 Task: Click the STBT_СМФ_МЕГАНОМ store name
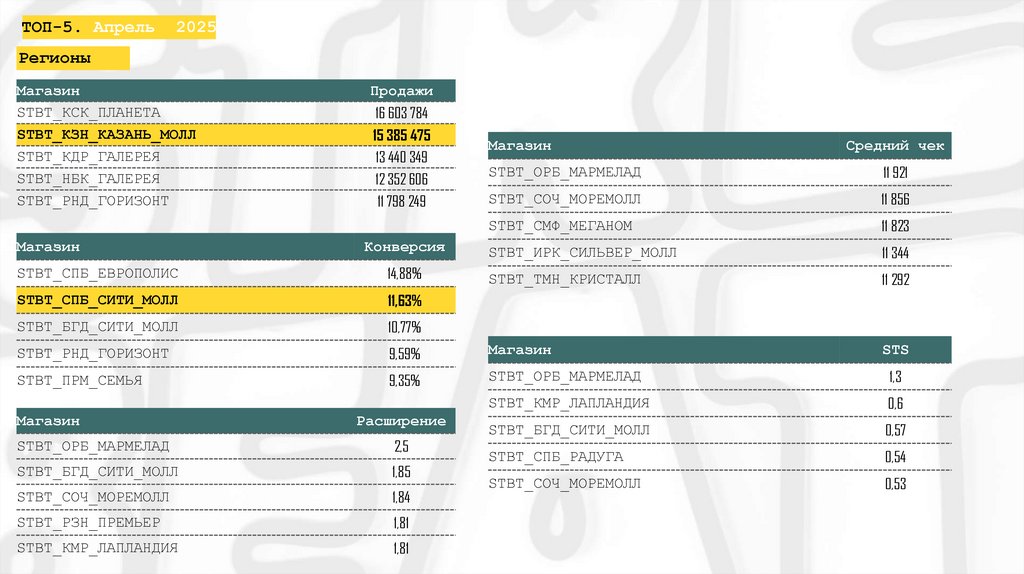560,226
